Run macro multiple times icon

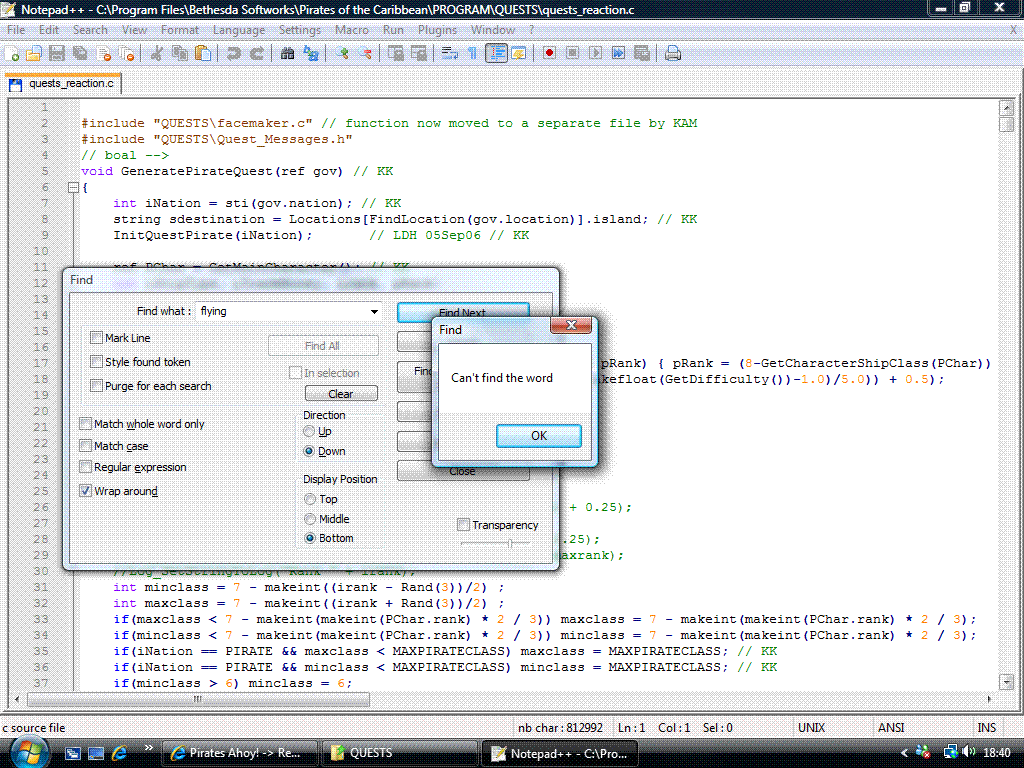[x=618, y=54]
